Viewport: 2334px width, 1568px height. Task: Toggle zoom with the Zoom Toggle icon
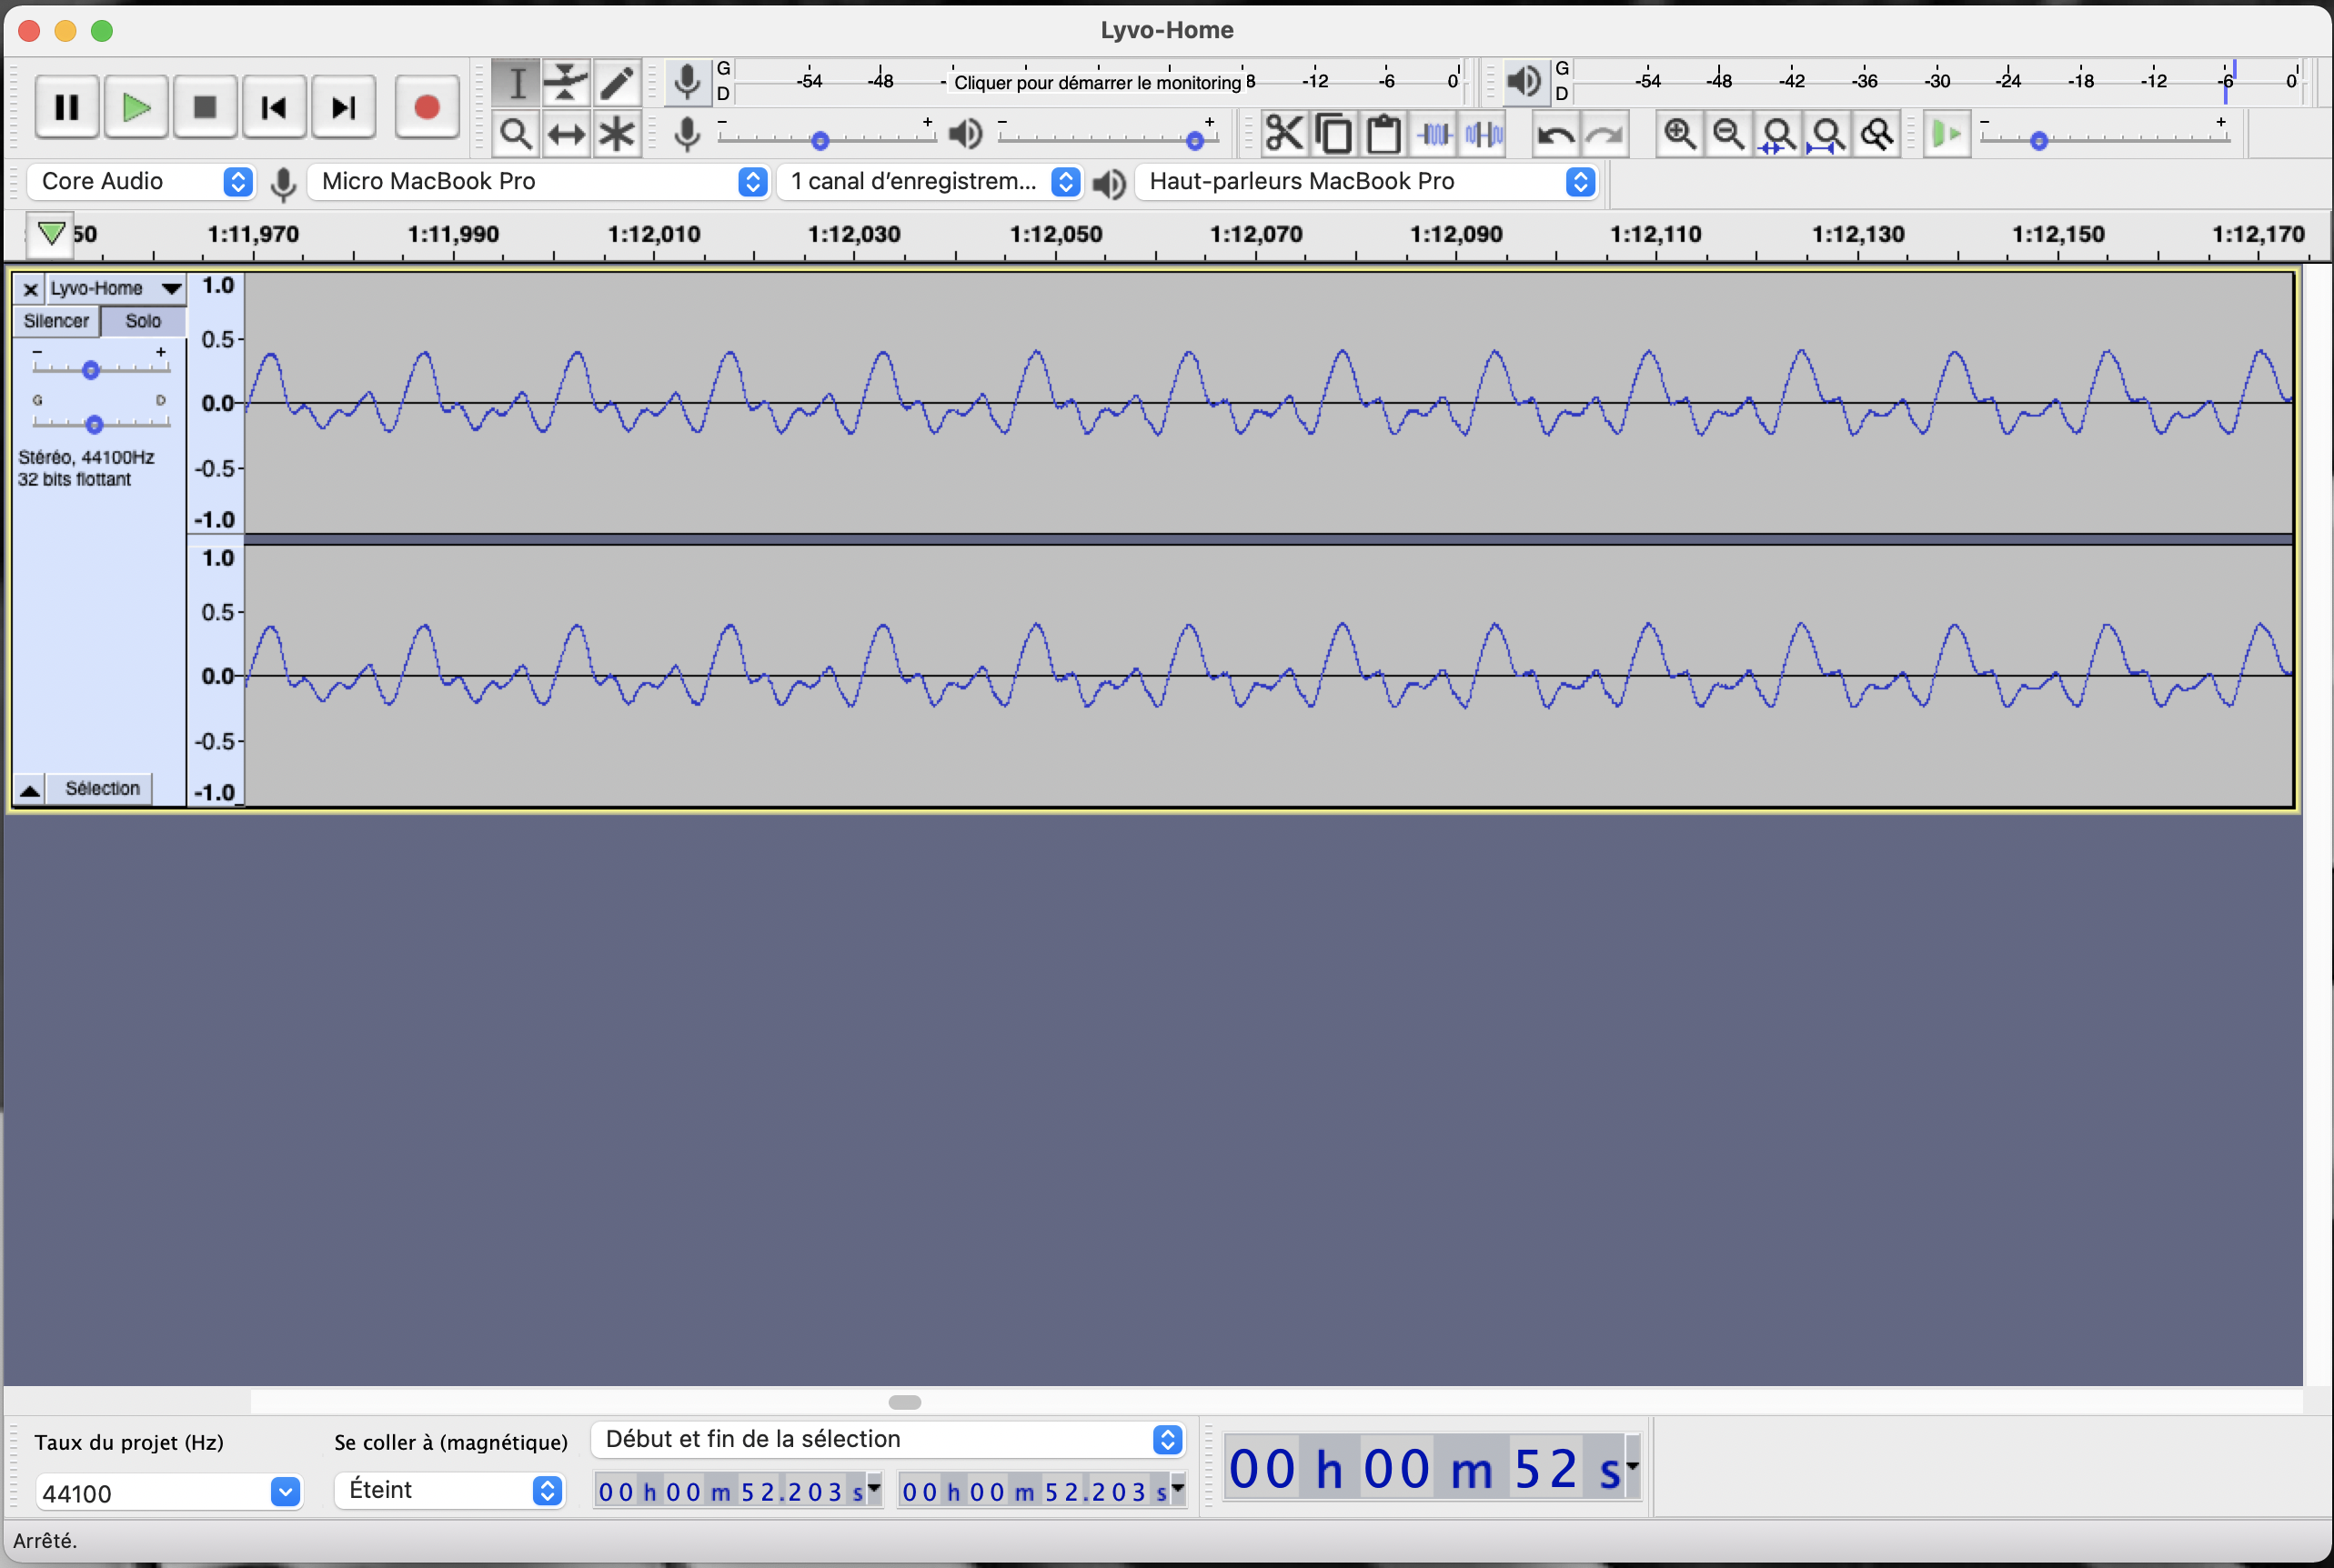click(1878, 134)
